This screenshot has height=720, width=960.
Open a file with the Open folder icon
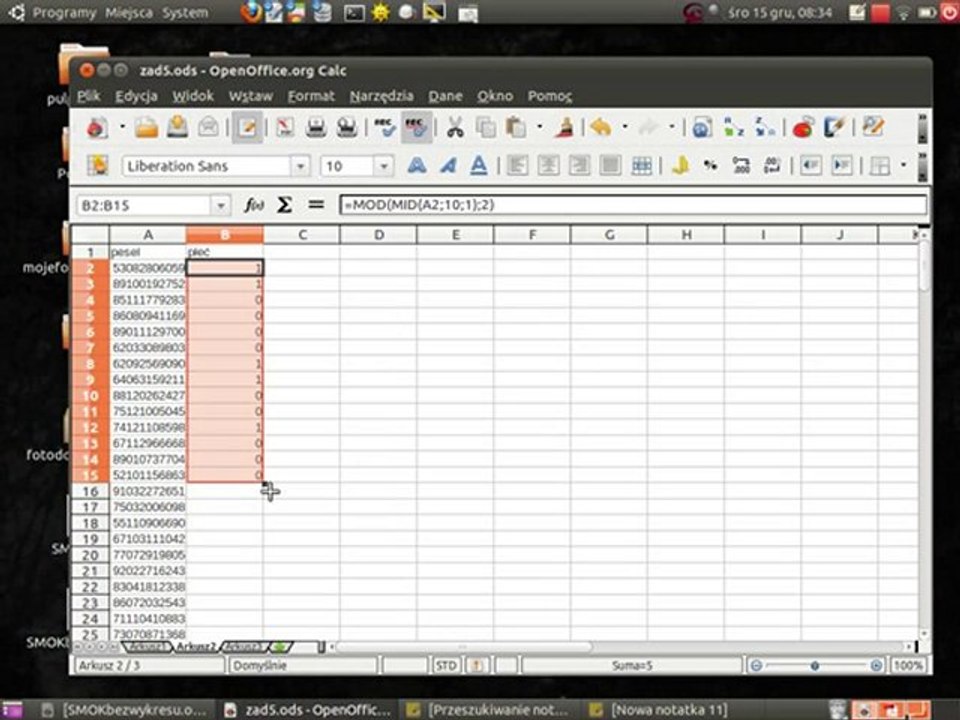(x=146, y=127)
